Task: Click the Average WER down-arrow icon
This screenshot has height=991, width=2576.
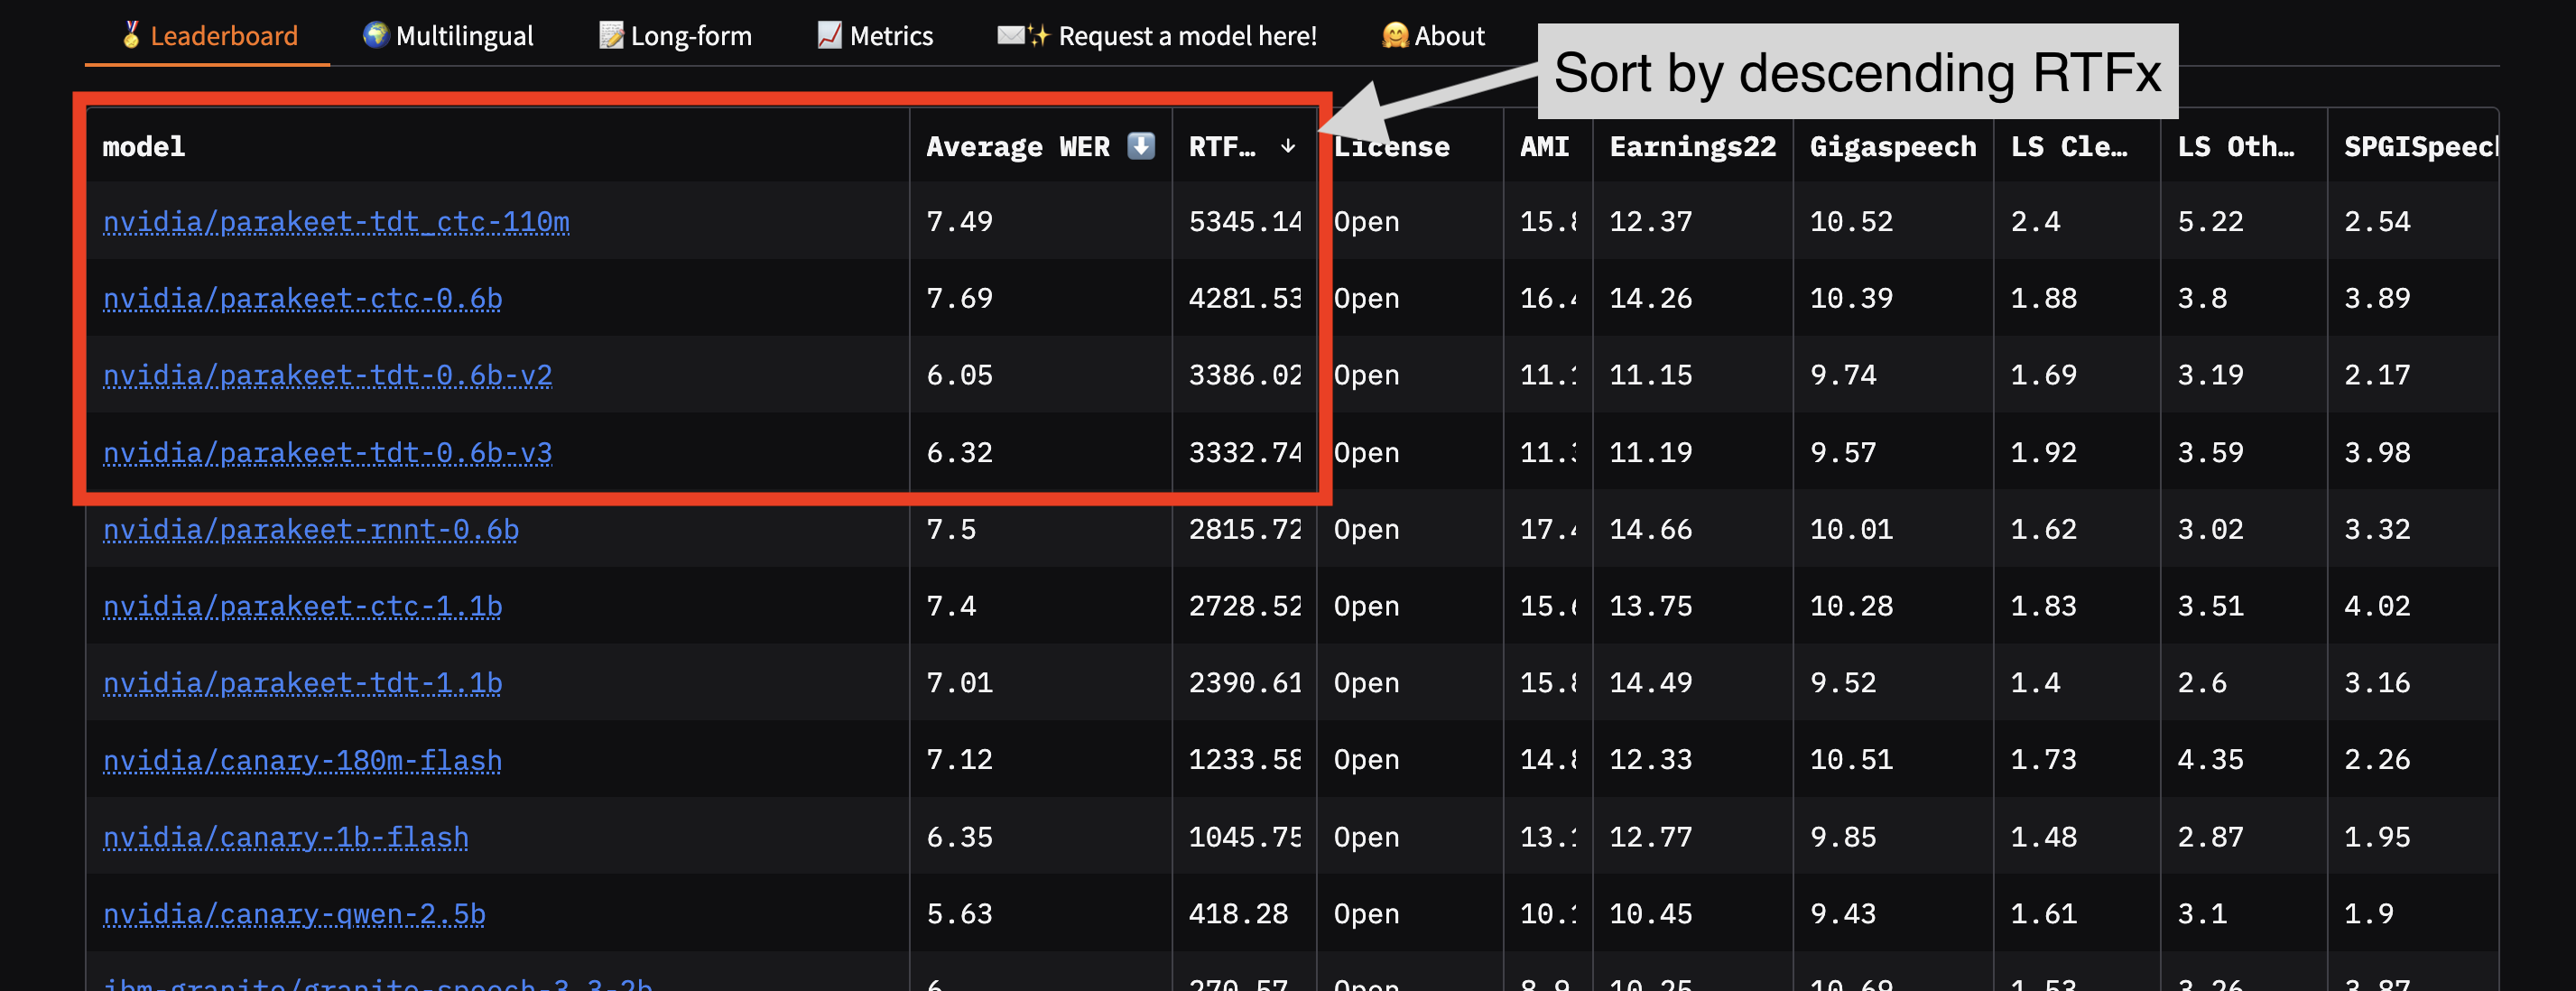Action: [x=1140, y=146]
